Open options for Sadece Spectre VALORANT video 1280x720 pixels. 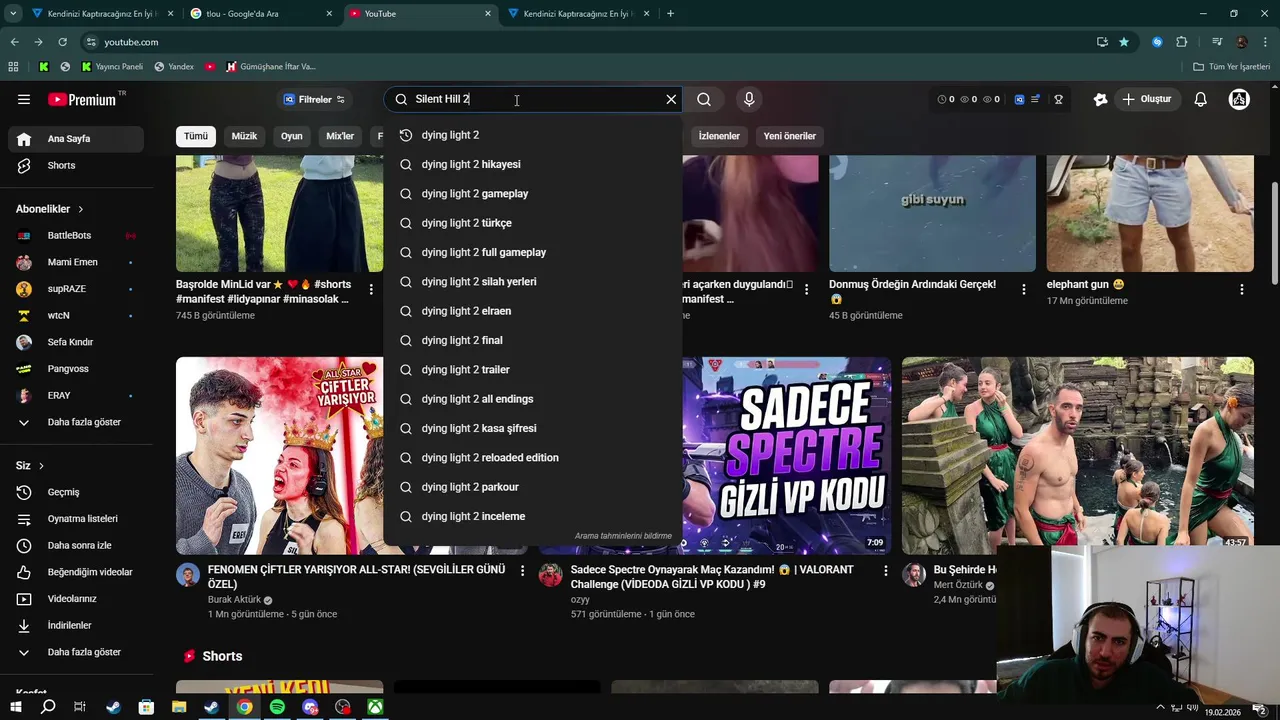tap(885, 570)
